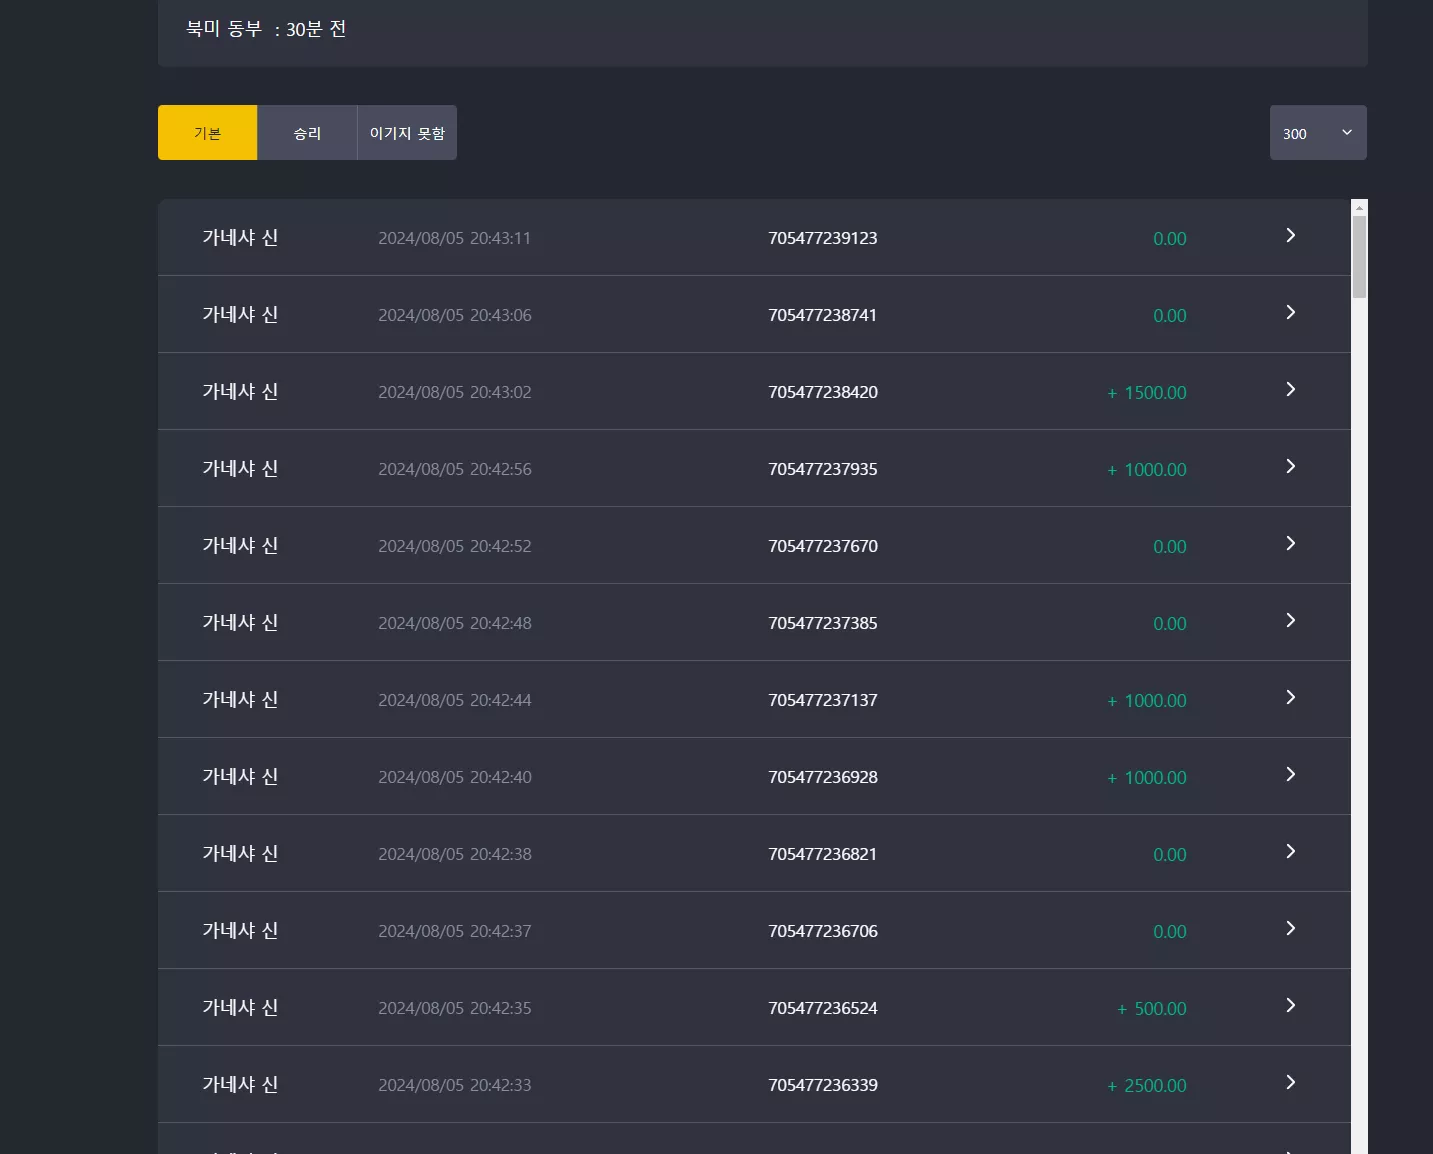
Task: Expand the 2500.00 win record chevron
Action: [1290, 1083]
